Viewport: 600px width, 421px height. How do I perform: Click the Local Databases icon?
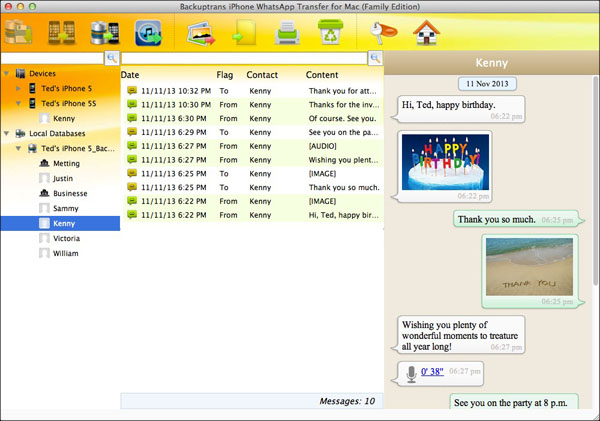coord(20,133)
